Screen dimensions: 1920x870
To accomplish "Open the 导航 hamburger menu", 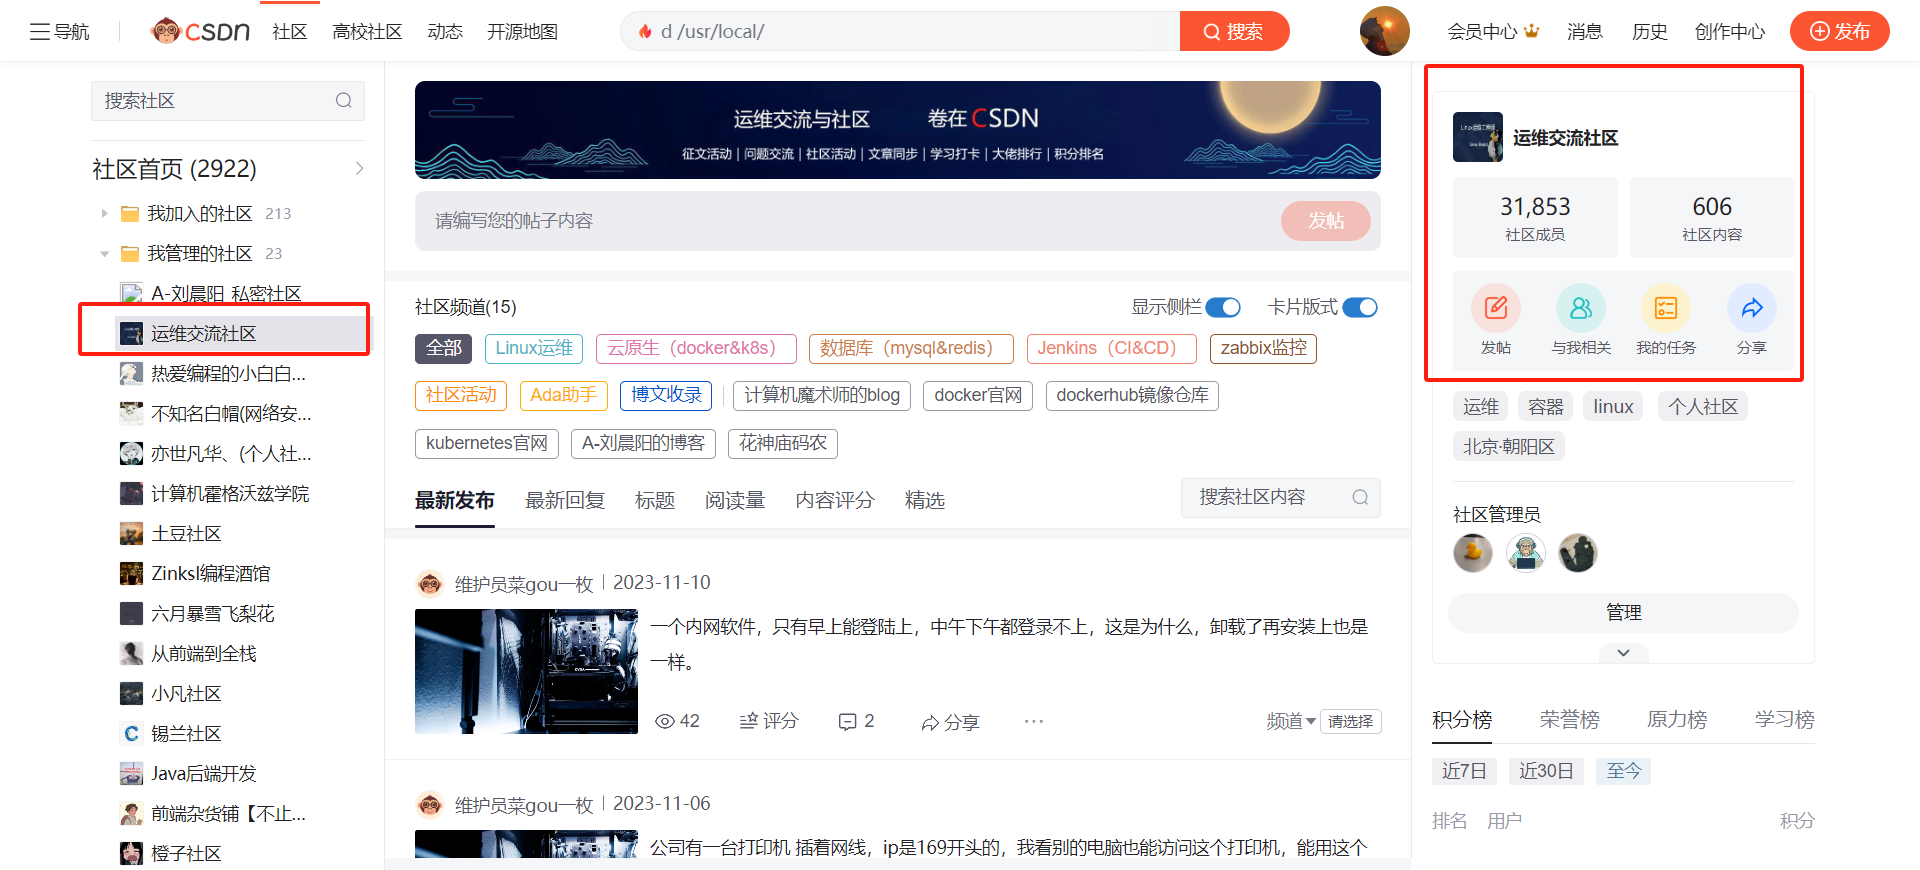I will click(x=59, y=31).
